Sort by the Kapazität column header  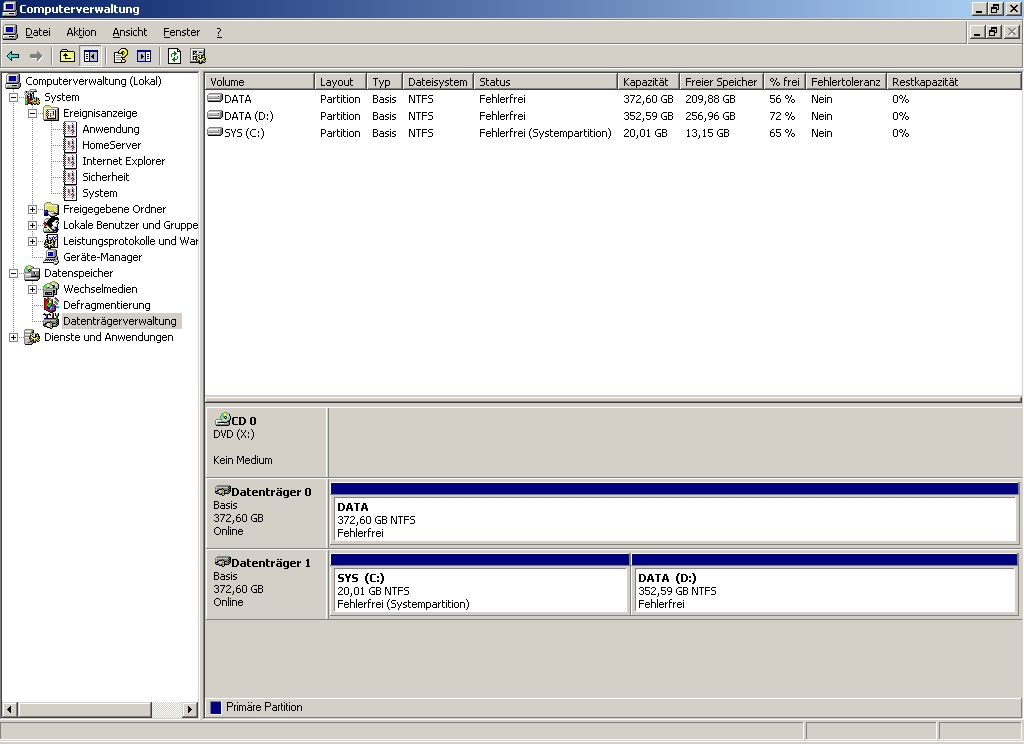(648, 82)
